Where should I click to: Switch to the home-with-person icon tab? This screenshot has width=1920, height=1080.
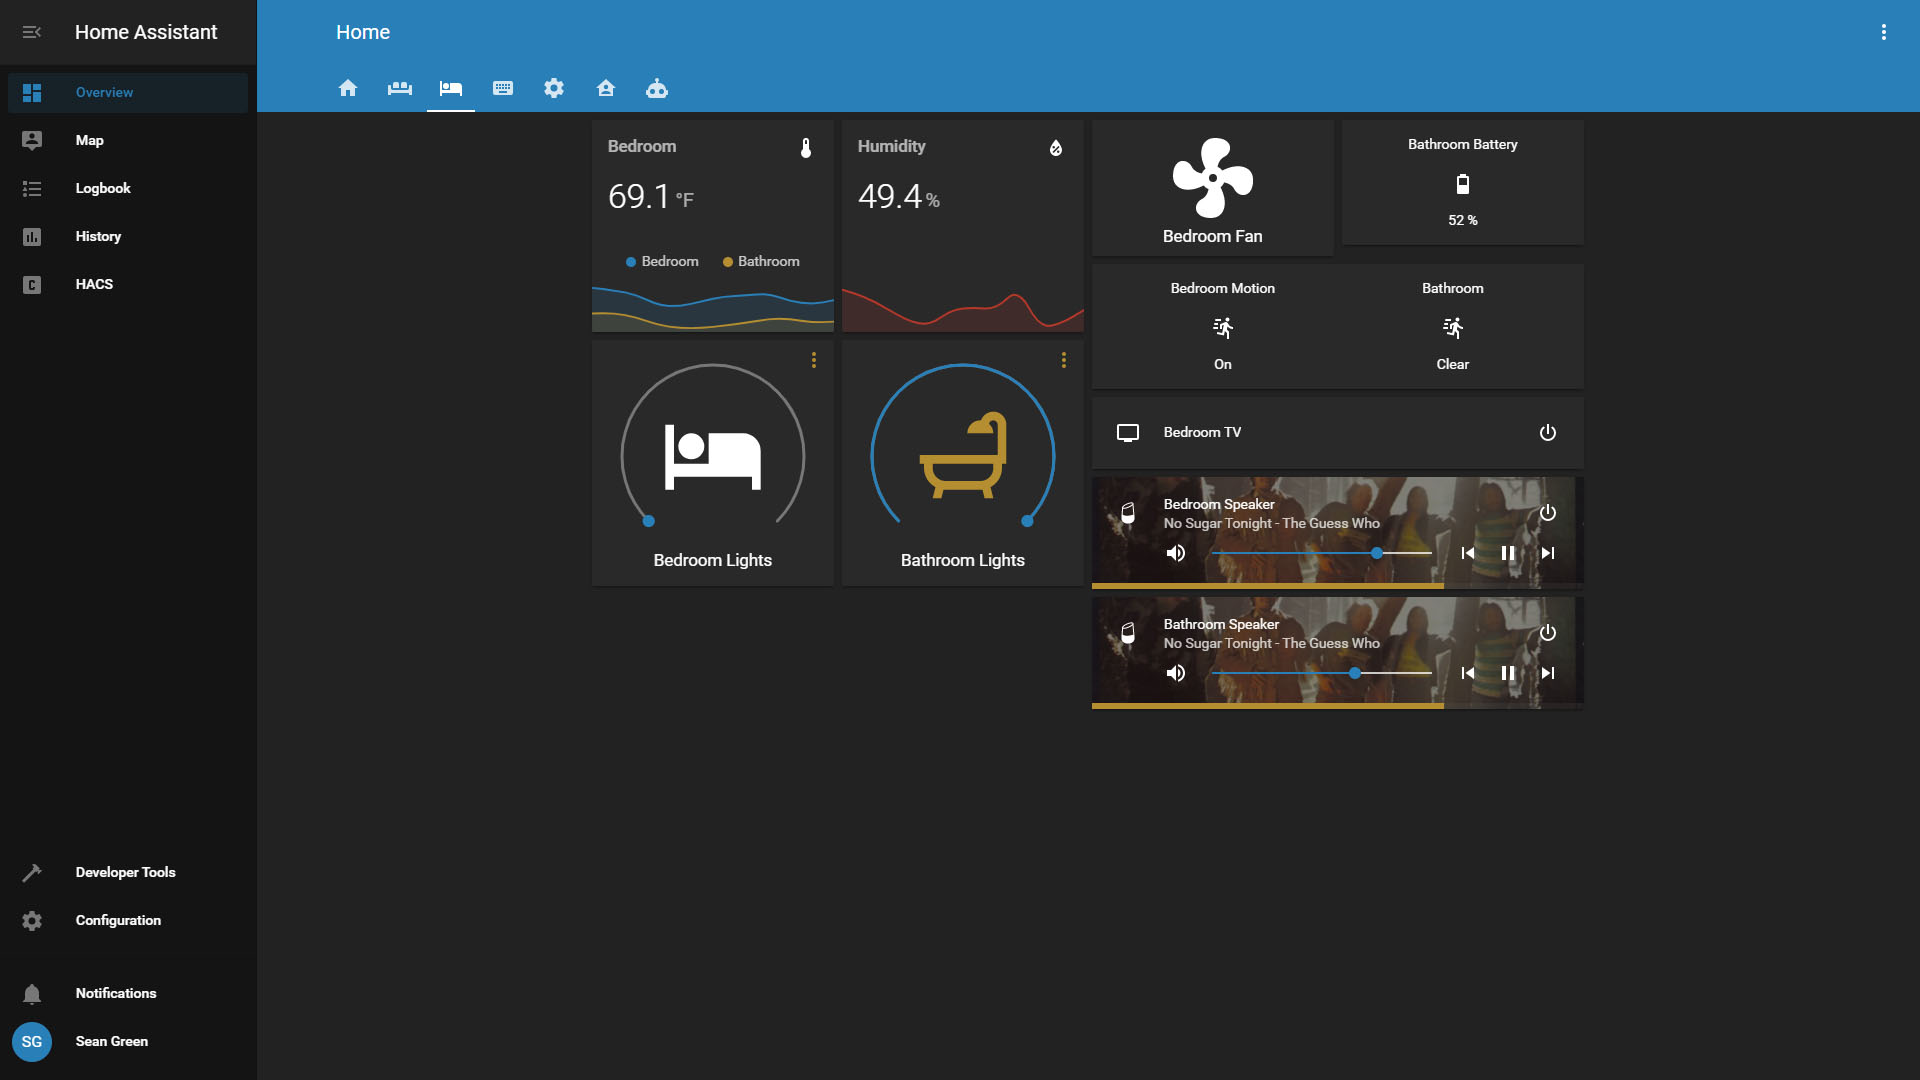[x=606, y=88]
